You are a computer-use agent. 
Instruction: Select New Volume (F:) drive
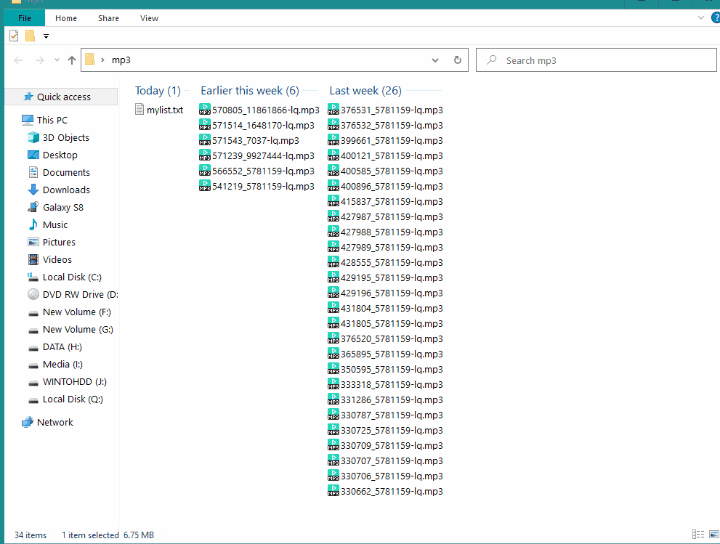point(77,312)
